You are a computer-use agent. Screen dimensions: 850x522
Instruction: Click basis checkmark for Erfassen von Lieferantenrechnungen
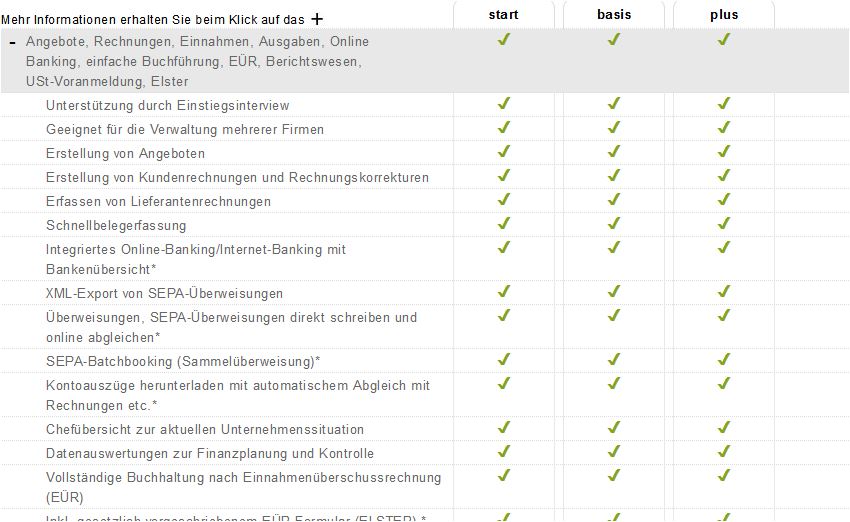[614, 199]
